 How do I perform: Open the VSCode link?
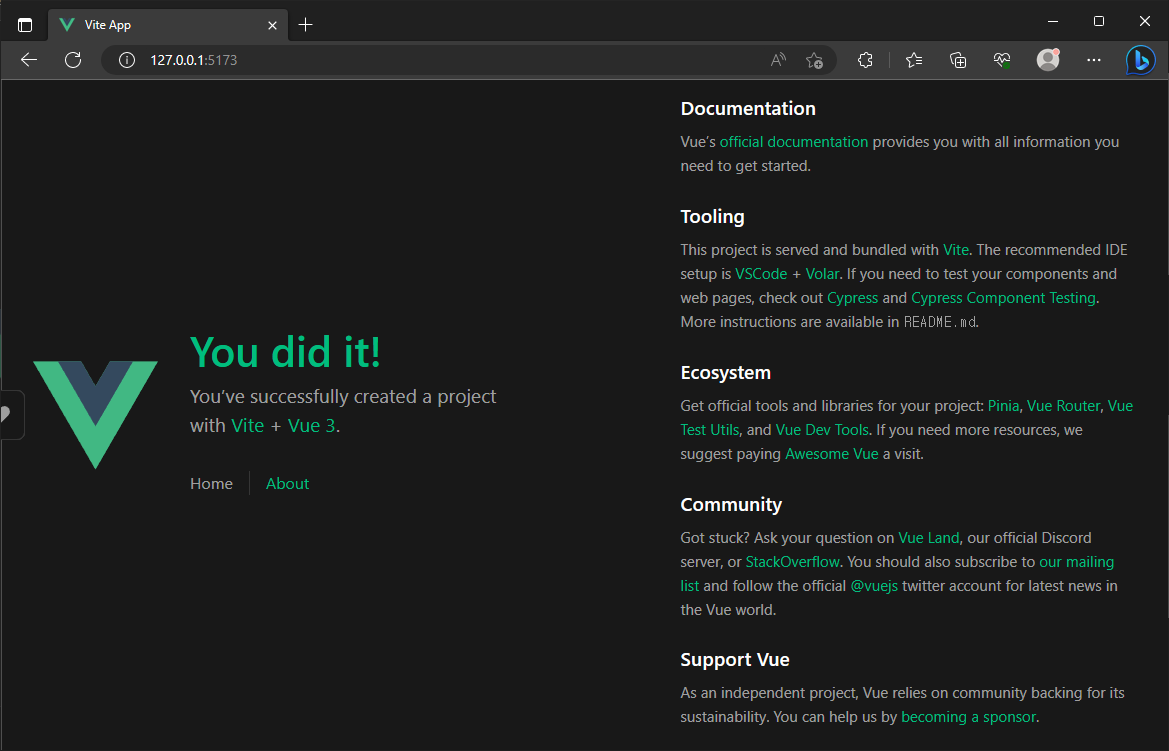[x=761, y=274]
